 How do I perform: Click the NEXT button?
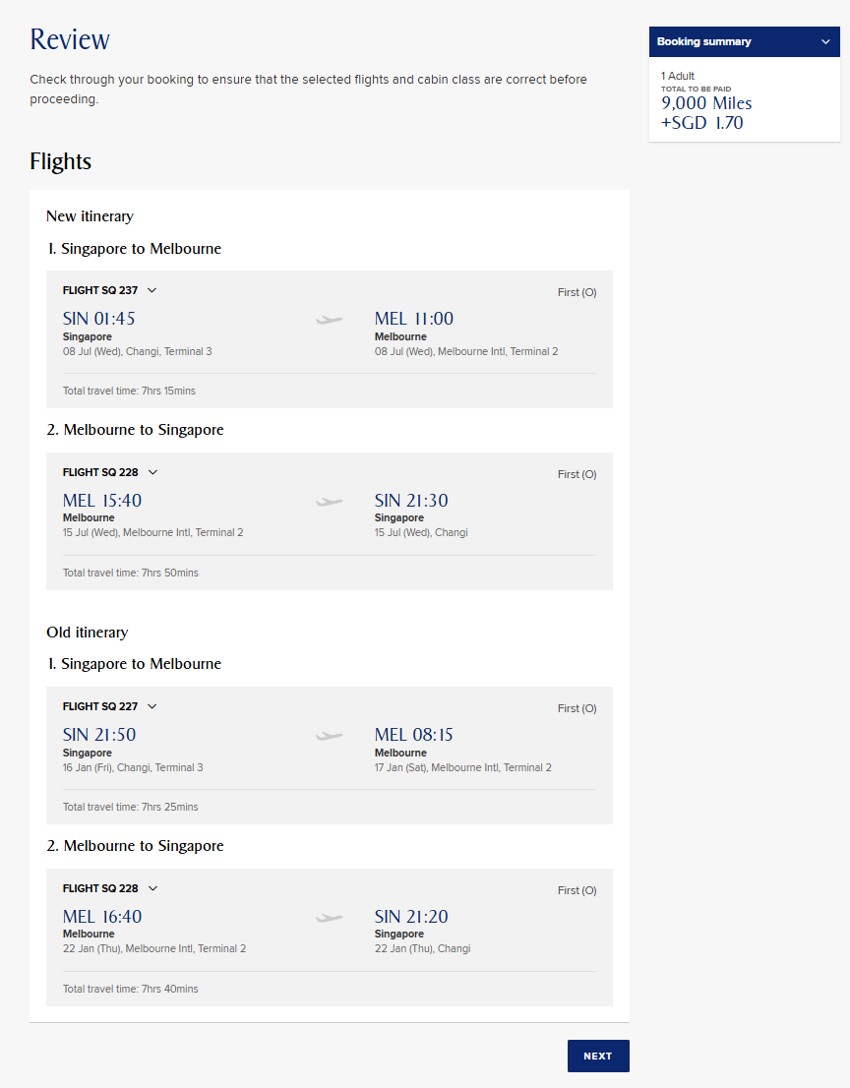point(598,1056)
